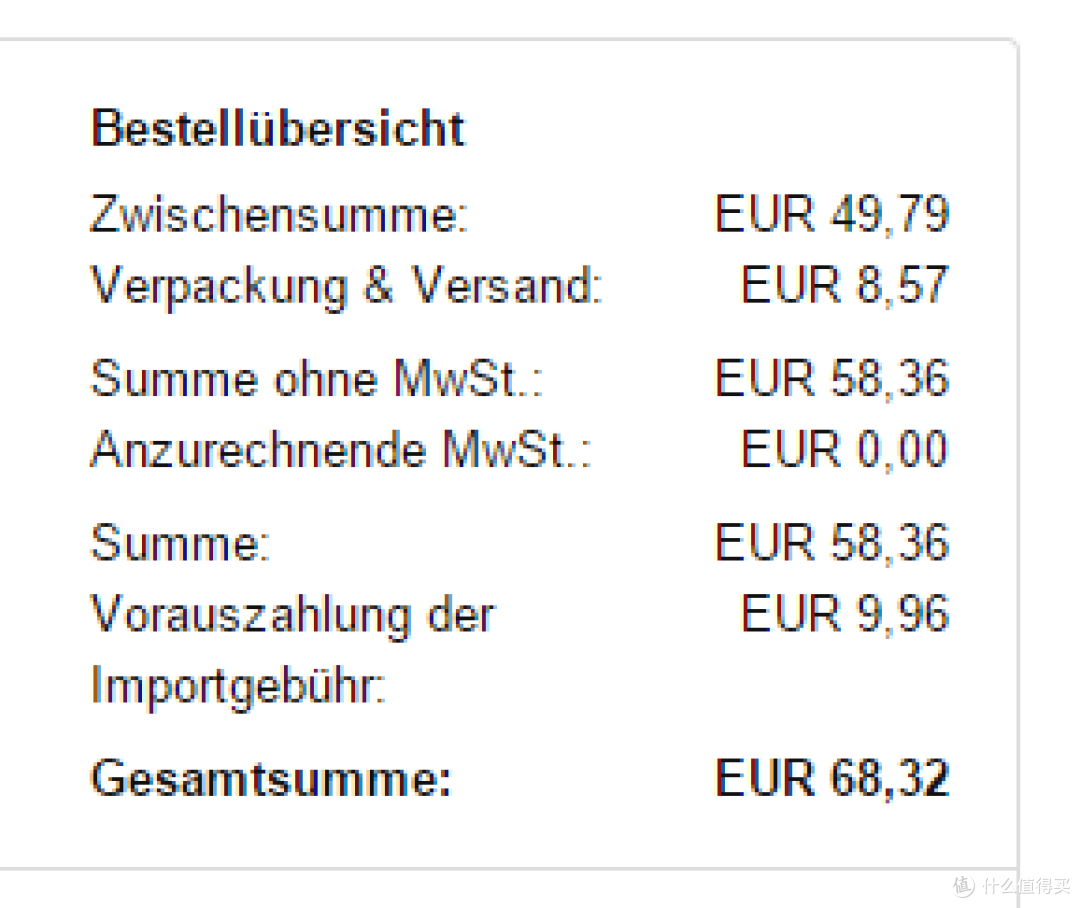The height and width of the screenshot is (908, 1080).
Task: Click EUR 58,36 beside Summe:
Action: [832, 543]
